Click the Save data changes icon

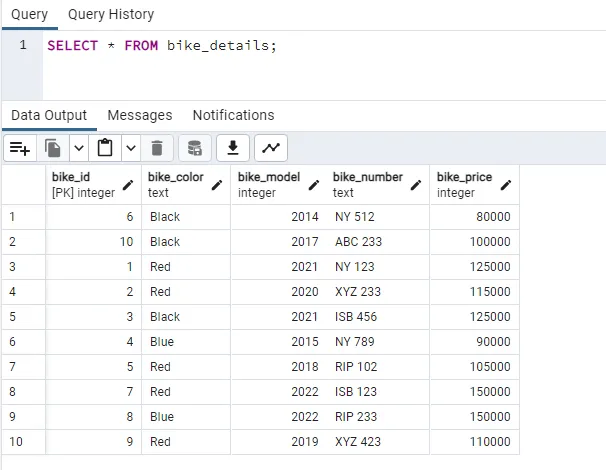(195, 148)
